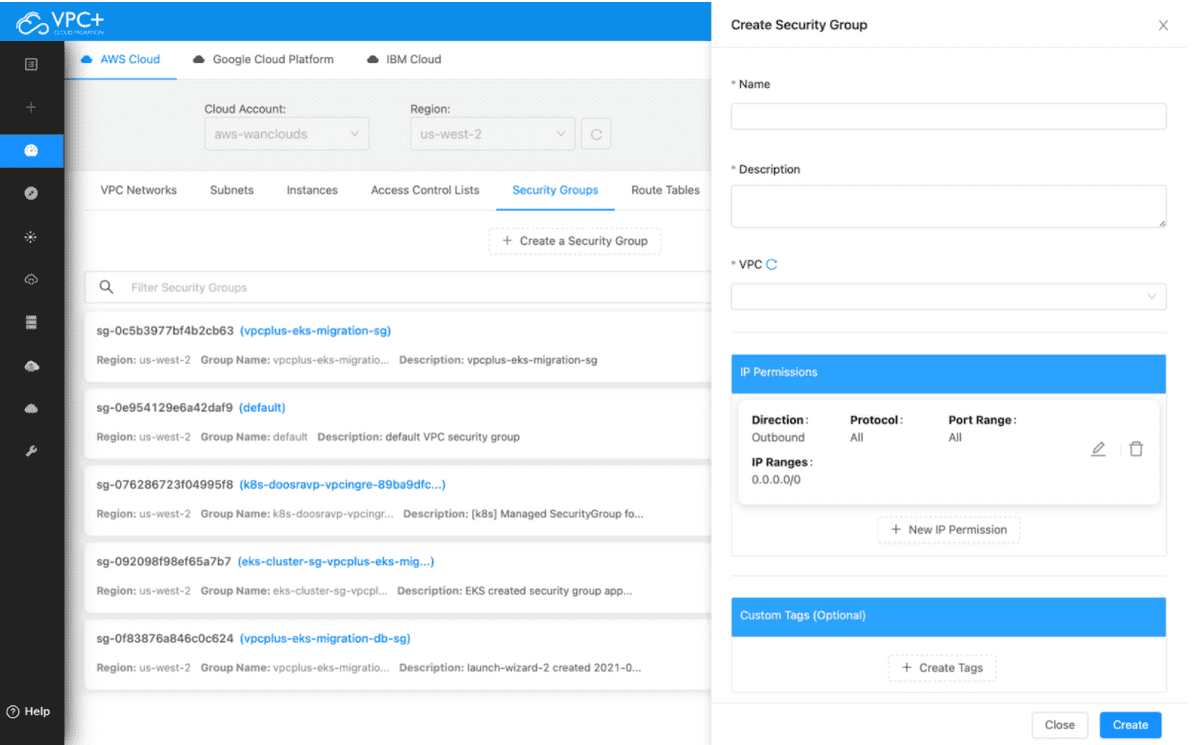
Task: Focus the Filter Security Groups search field
Action: (398, 287)
